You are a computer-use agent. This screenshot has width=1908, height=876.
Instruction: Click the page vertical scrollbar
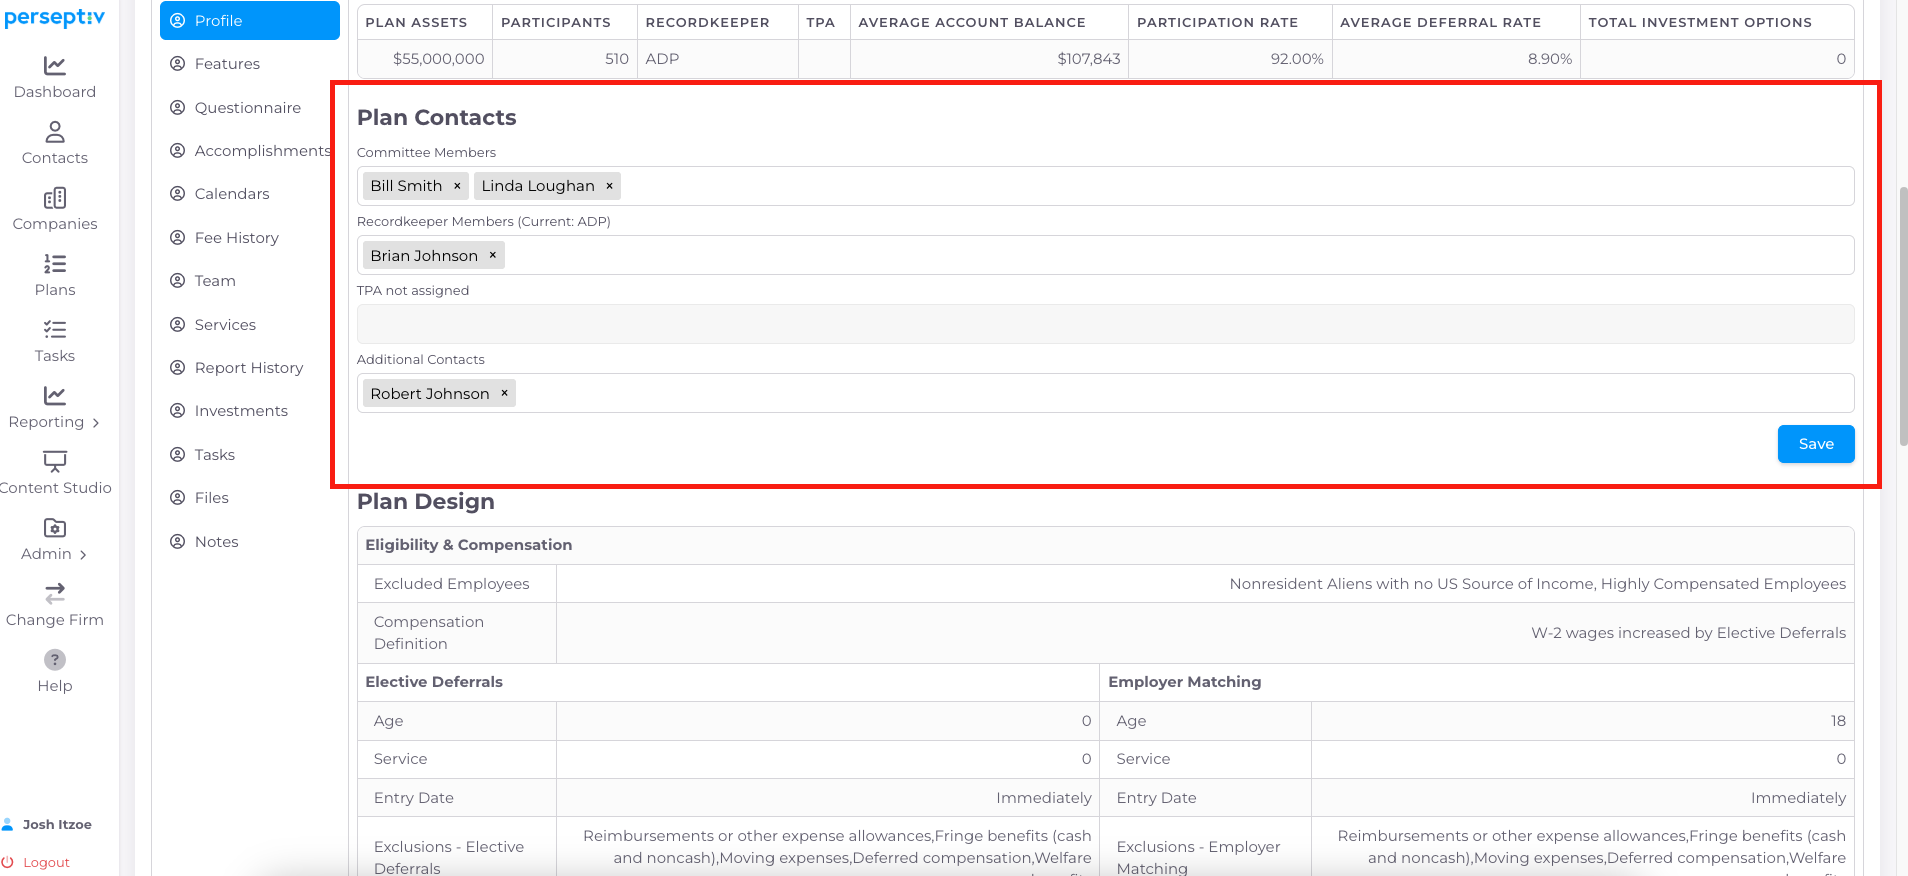pos(1903,315)
